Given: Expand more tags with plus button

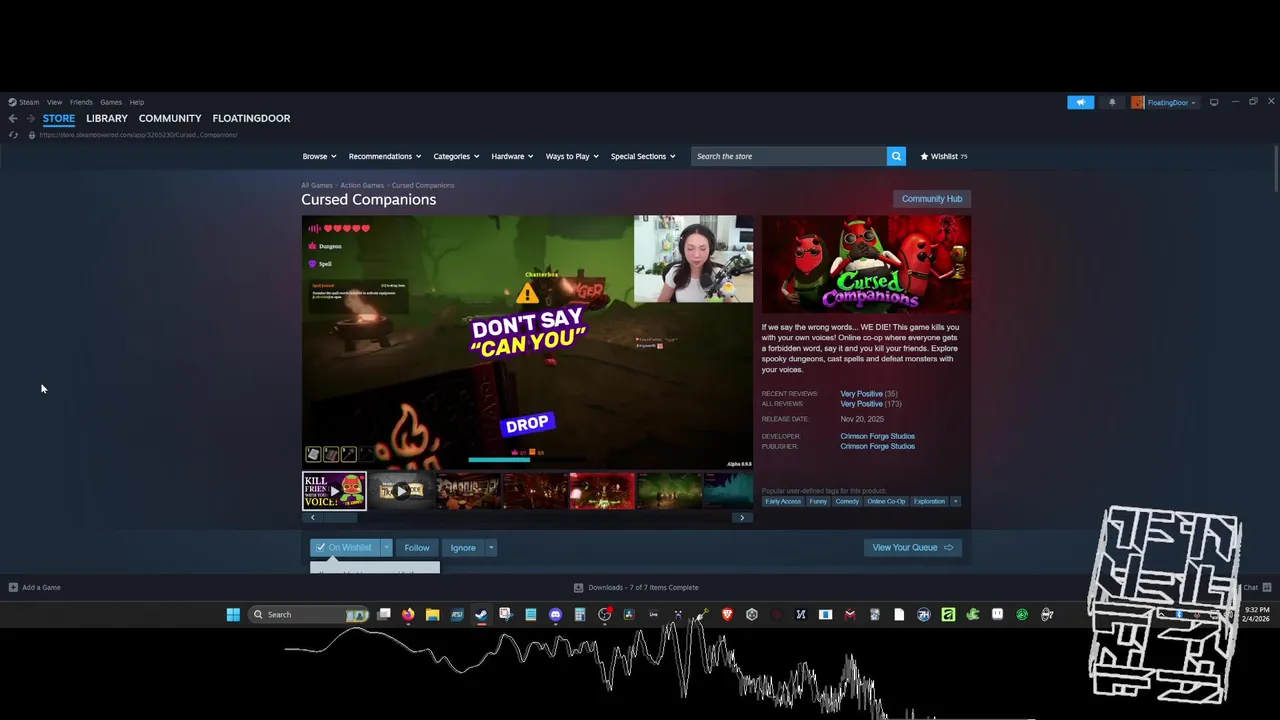Looking at the screenshot, I should tap(955, 501).
